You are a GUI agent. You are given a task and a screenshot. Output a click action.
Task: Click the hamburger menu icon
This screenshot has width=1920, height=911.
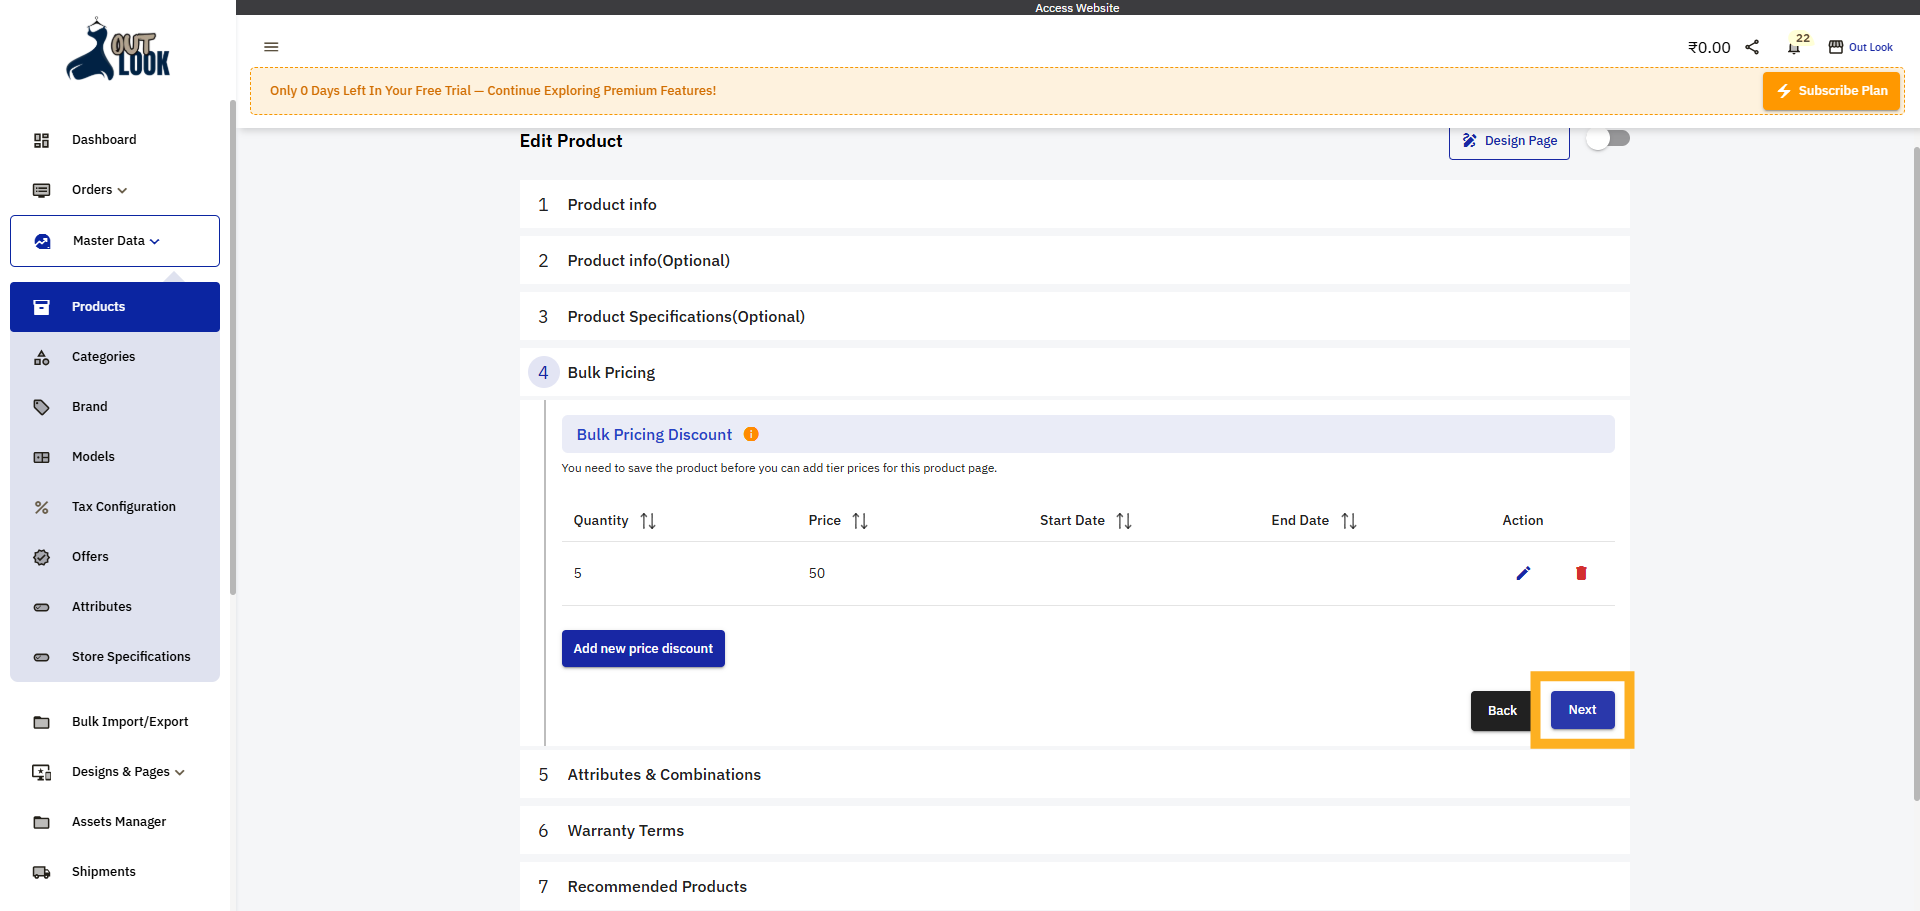tap(271, 47)
